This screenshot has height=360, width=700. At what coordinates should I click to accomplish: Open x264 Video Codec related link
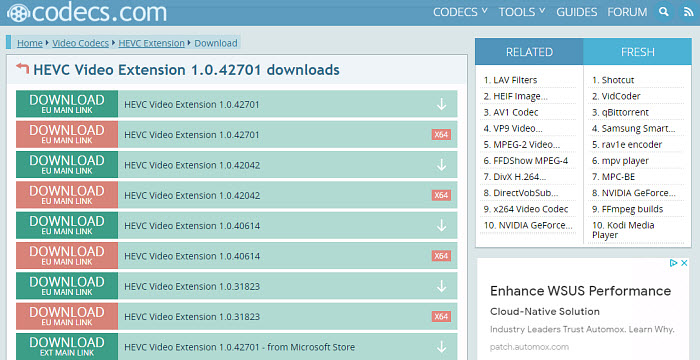(531, 209)
